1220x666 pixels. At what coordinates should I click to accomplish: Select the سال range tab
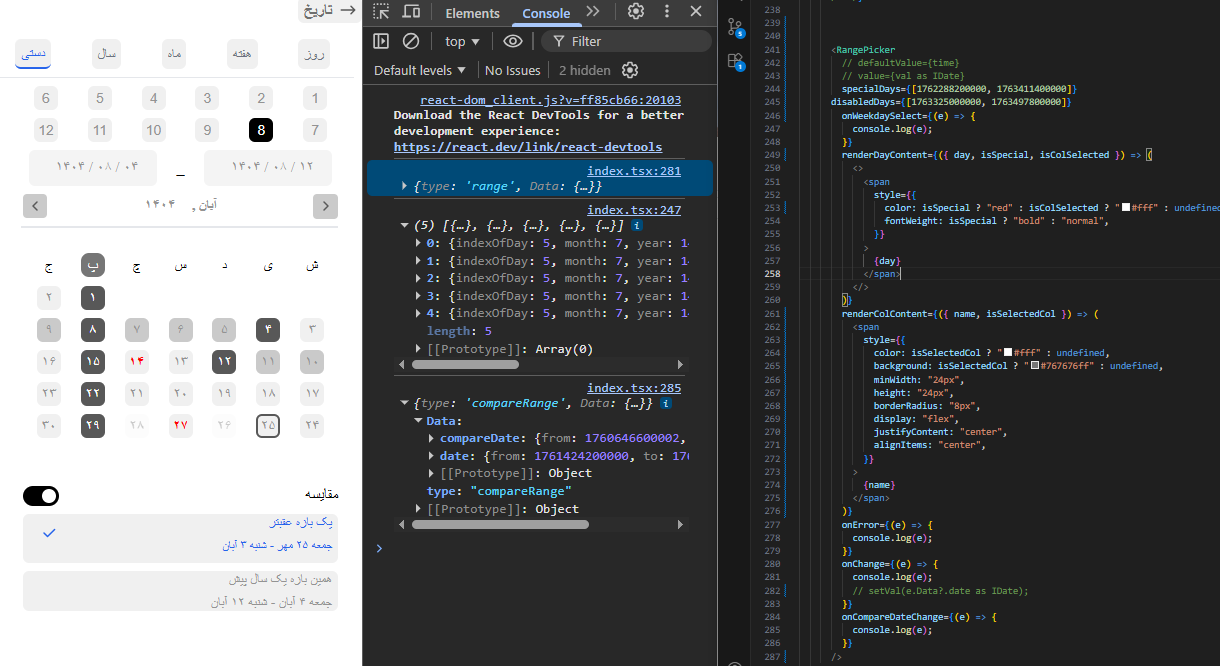click(106, 54)
